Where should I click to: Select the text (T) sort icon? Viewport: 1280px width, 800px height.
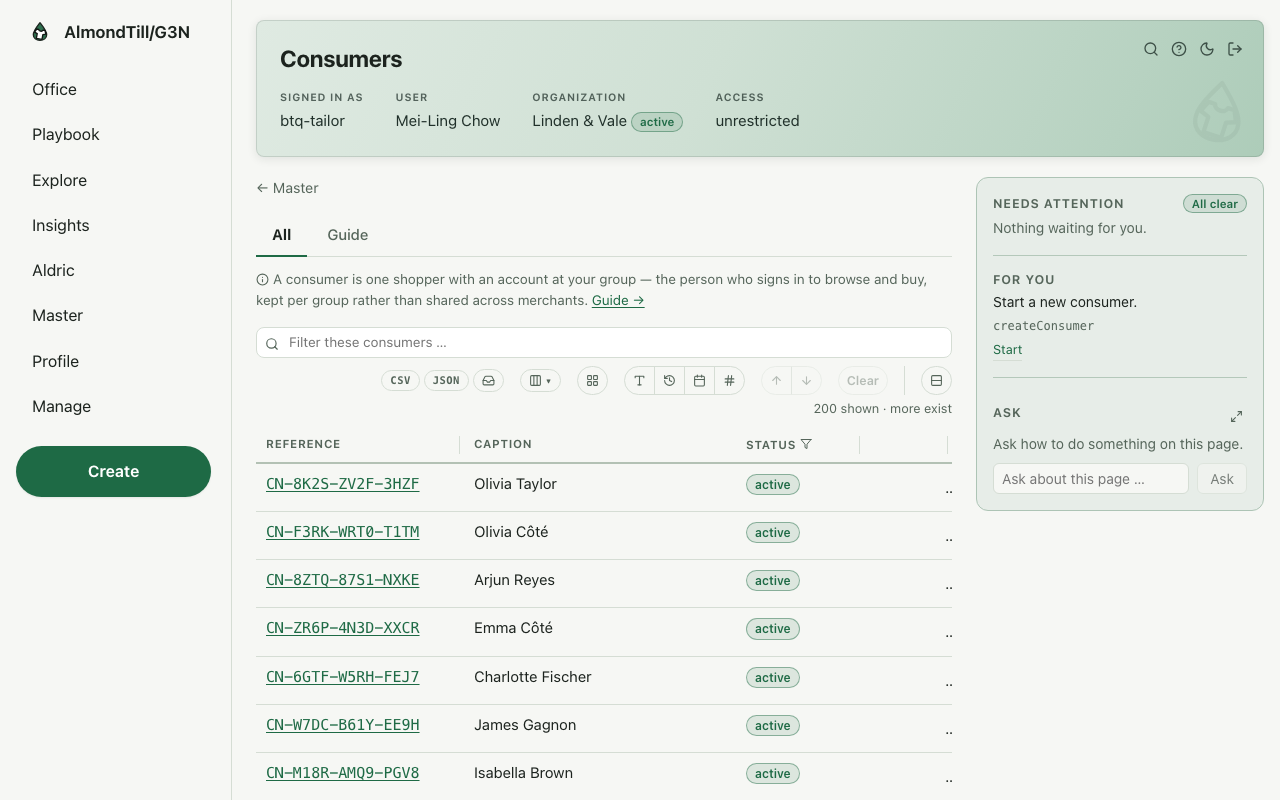point(640,381)
